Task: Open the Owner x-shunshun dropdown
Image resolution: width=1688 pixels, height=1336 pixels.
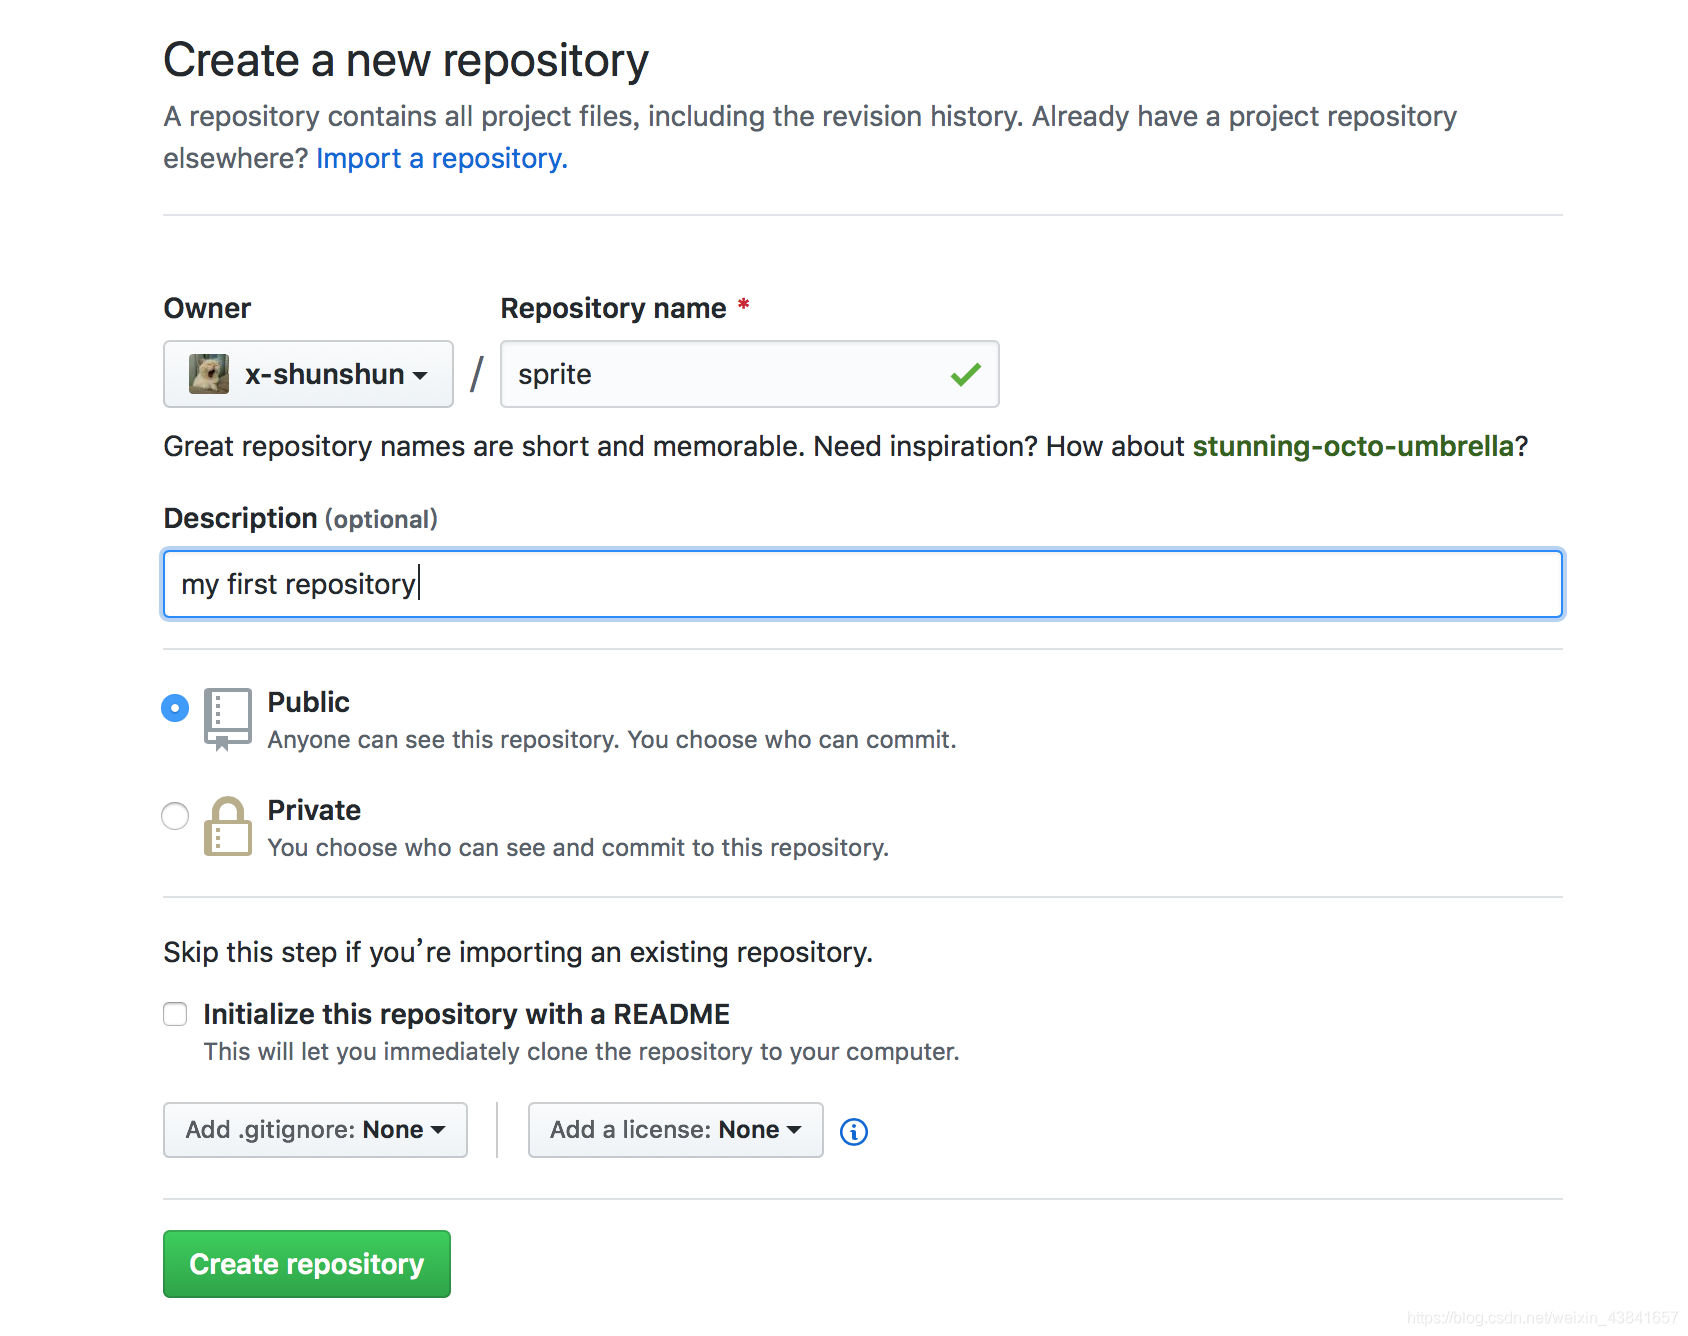Action: click(308, 374)
